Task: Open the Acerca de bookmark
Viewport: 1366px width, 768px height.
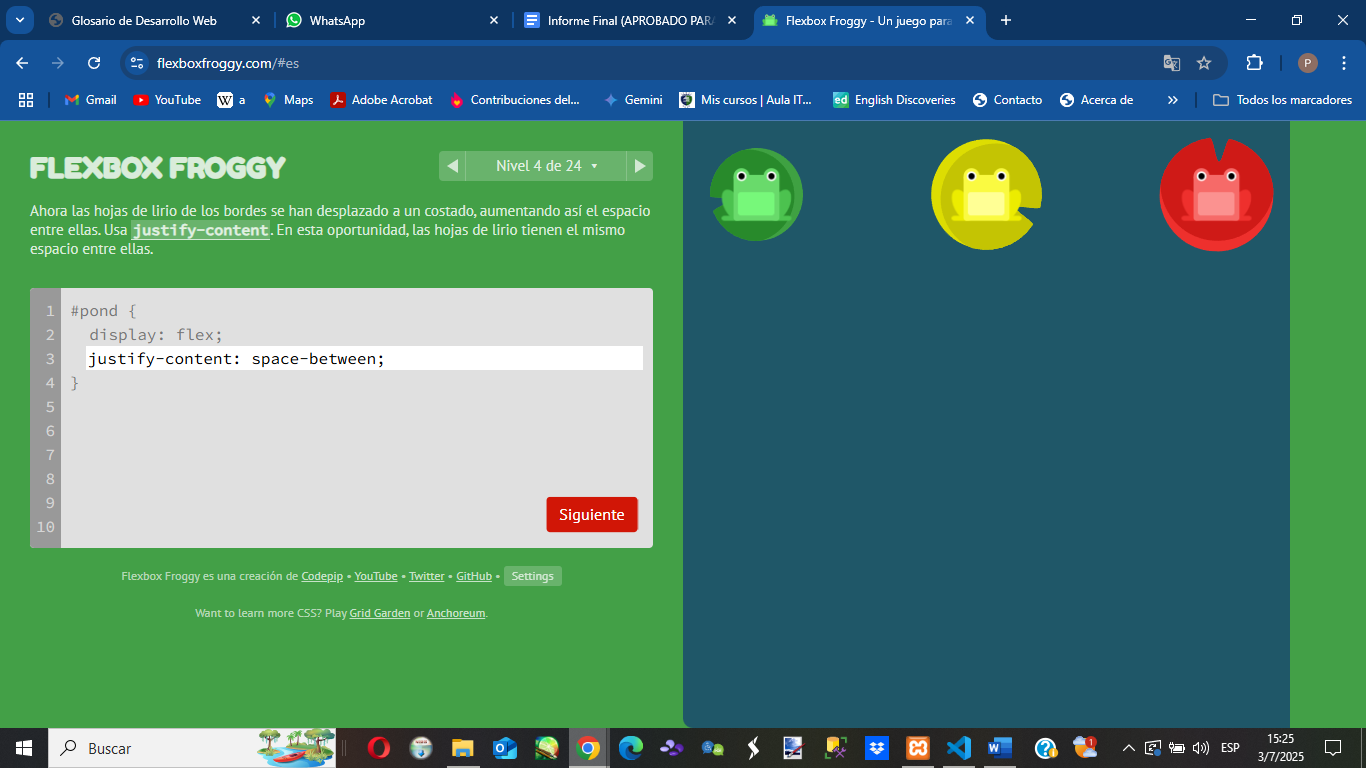Action: coord(1096,100)
